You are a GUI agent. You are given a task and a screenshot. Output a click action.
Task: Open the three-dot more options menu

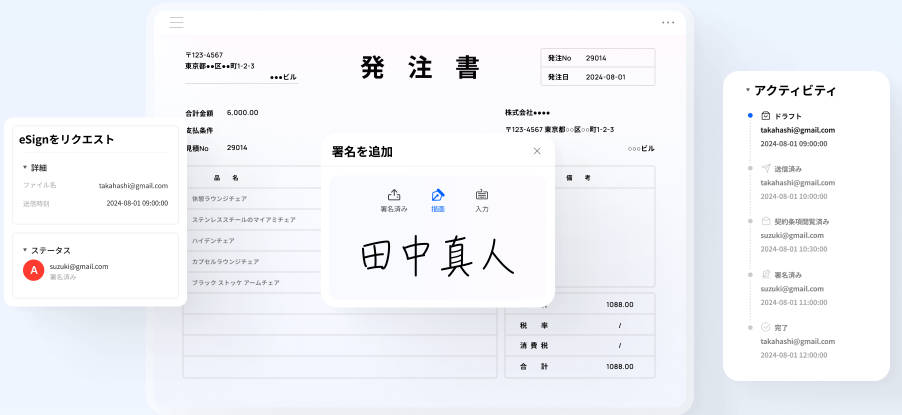point(668,22)
